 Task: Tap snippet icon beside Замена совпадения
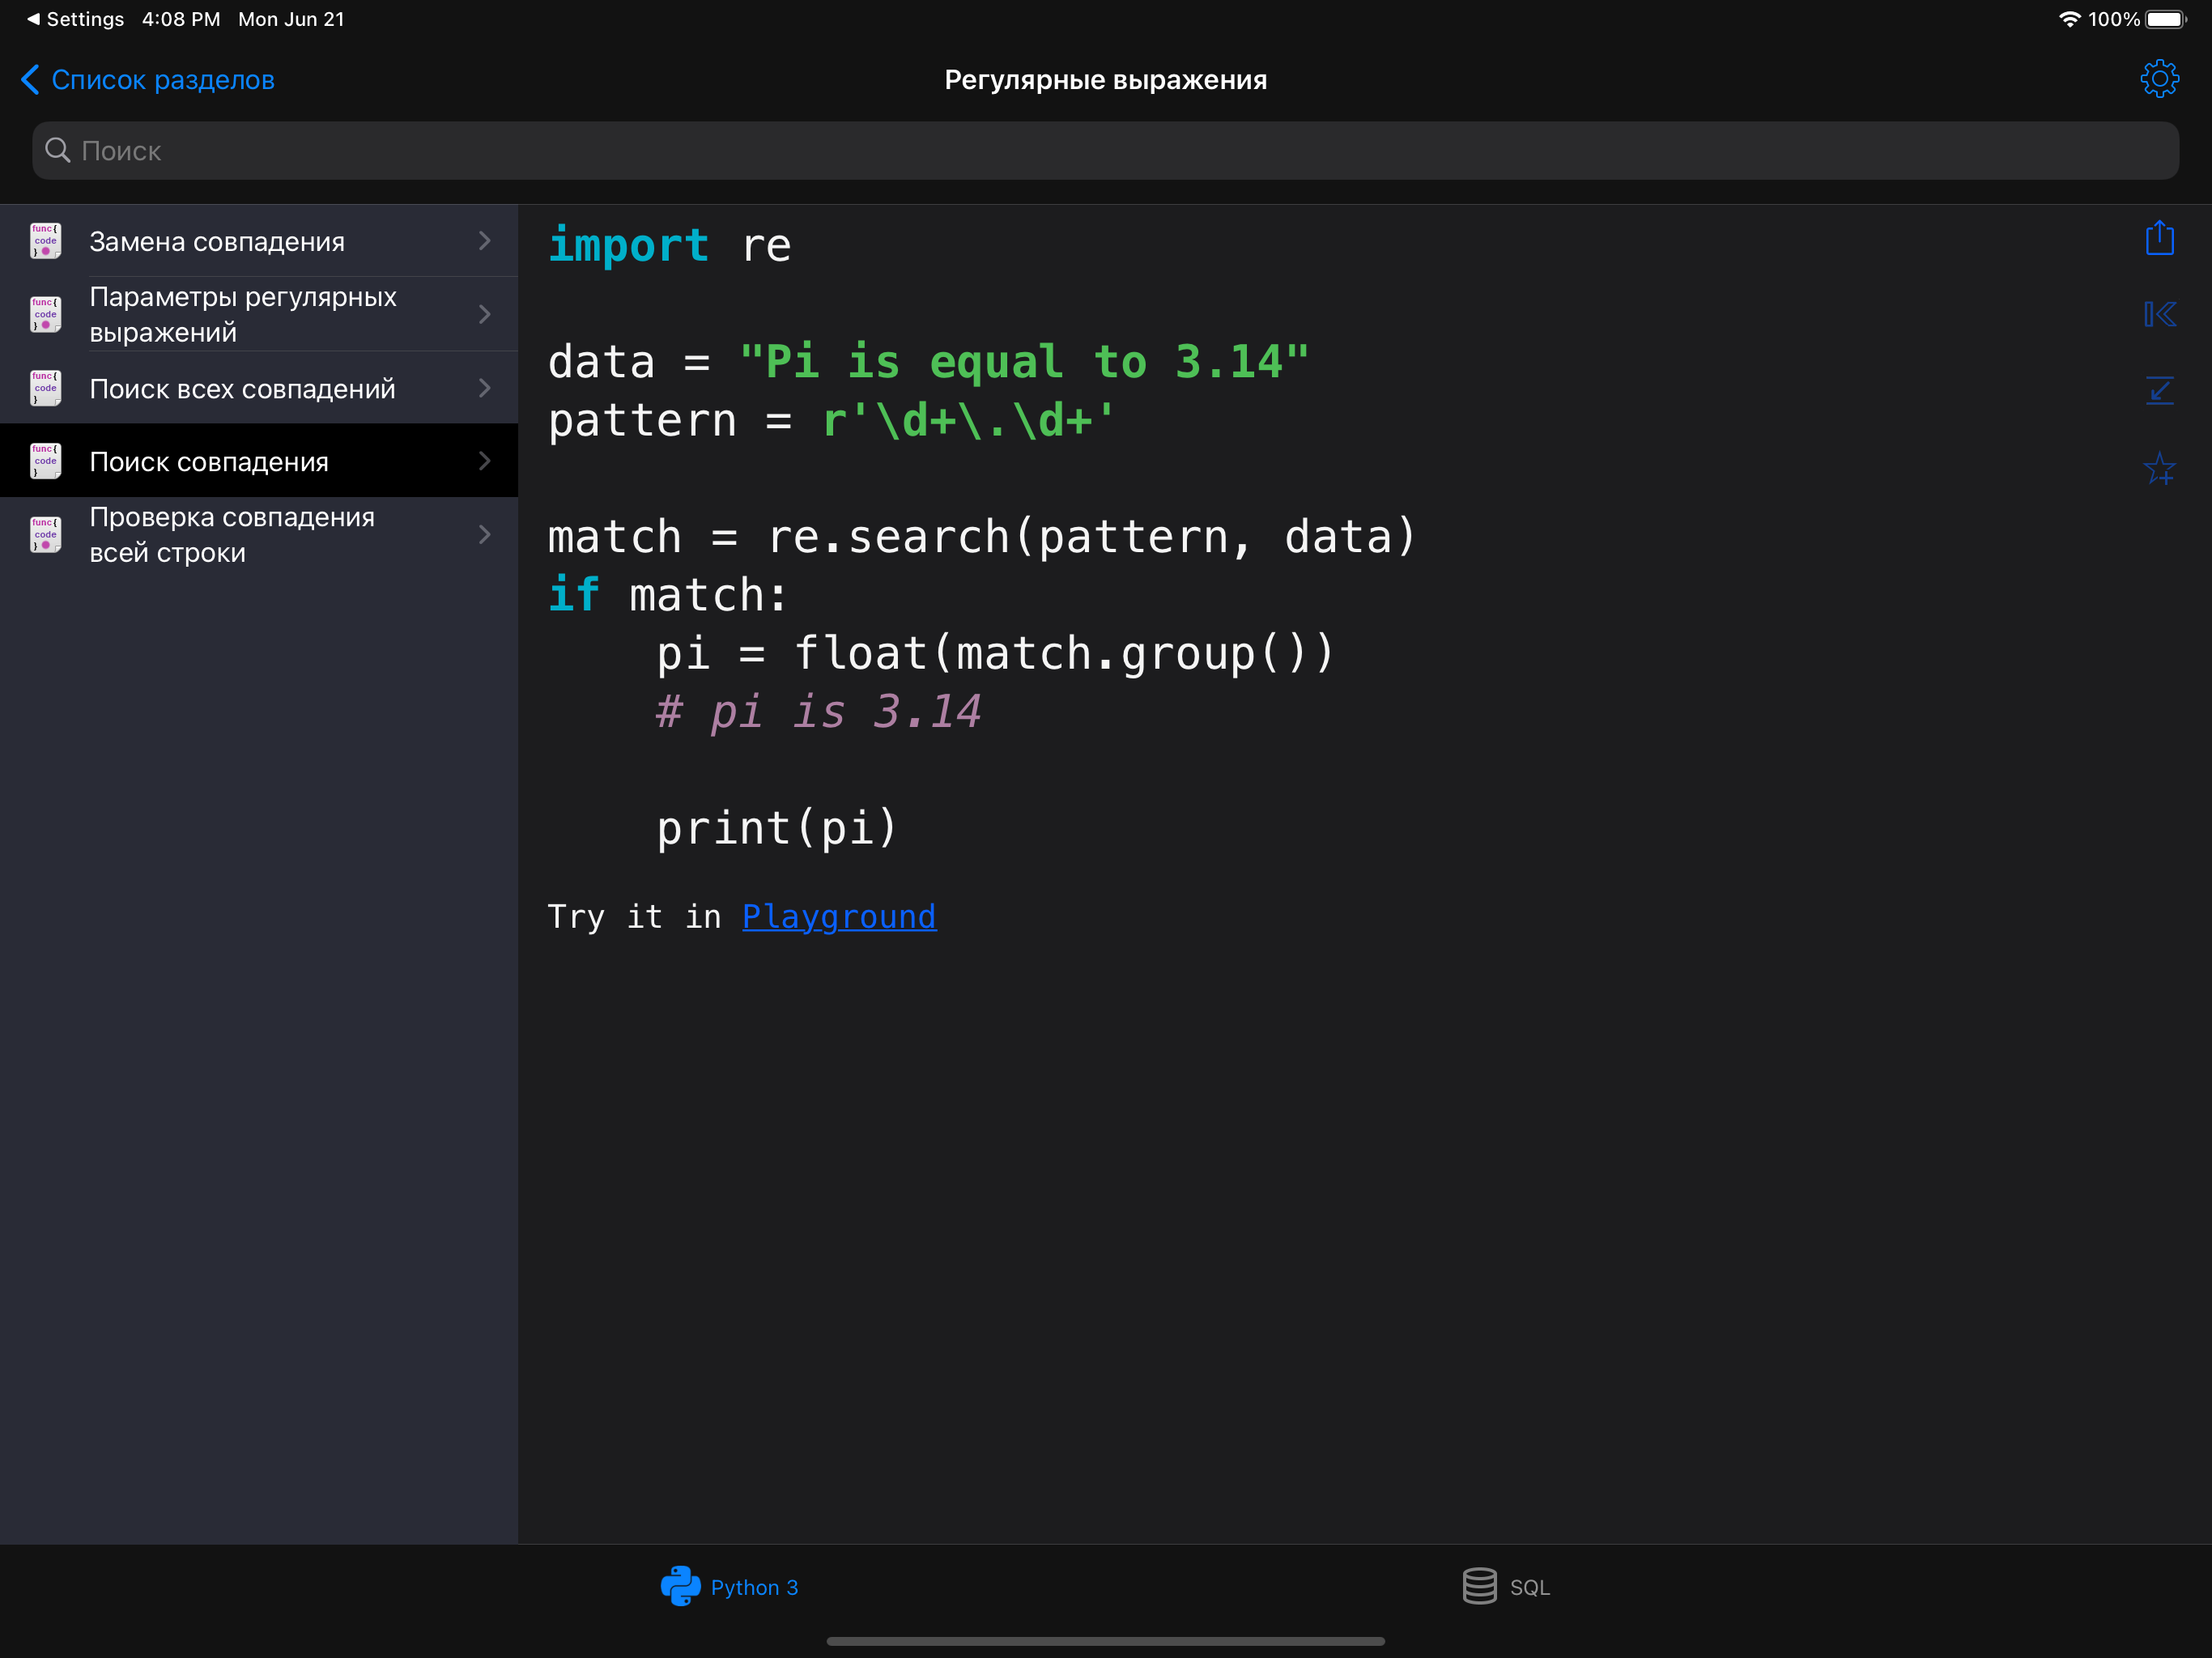pos(45,241)
